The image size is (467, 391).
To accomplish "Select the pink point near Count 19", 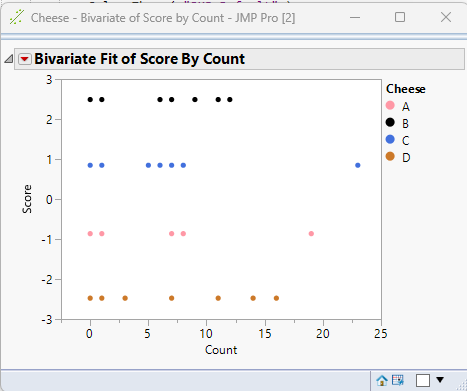I will 311,234.
